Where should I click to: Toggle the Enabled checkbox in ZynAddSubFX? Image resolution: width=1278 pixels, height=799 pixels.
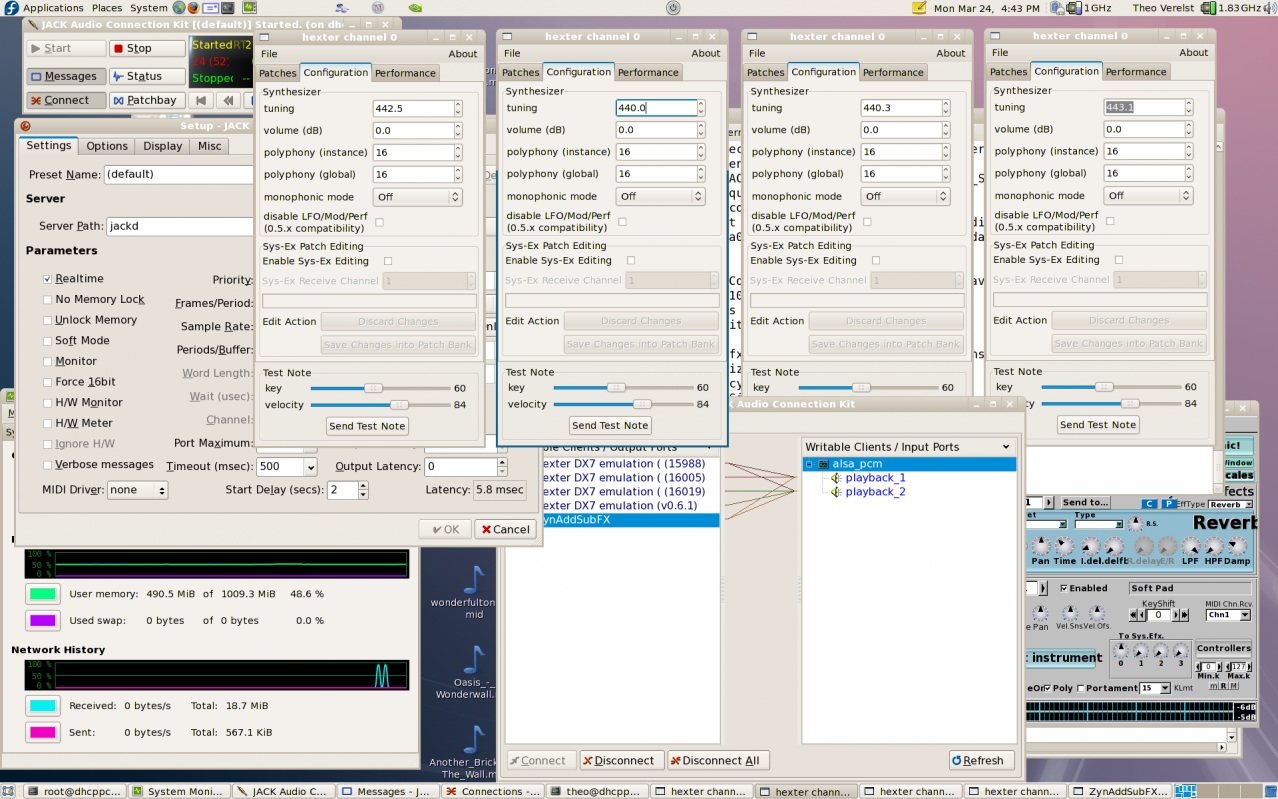pos(1064,588)
